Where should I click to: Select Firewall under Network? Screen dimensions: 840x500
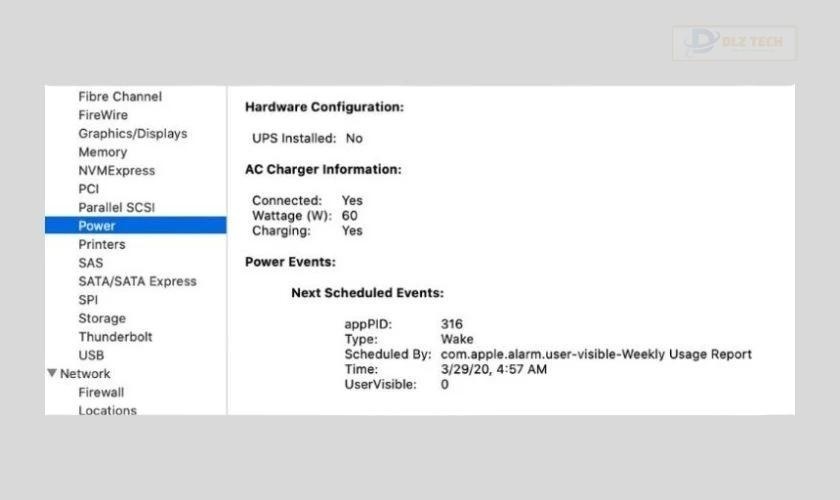(x=101, y=393)
